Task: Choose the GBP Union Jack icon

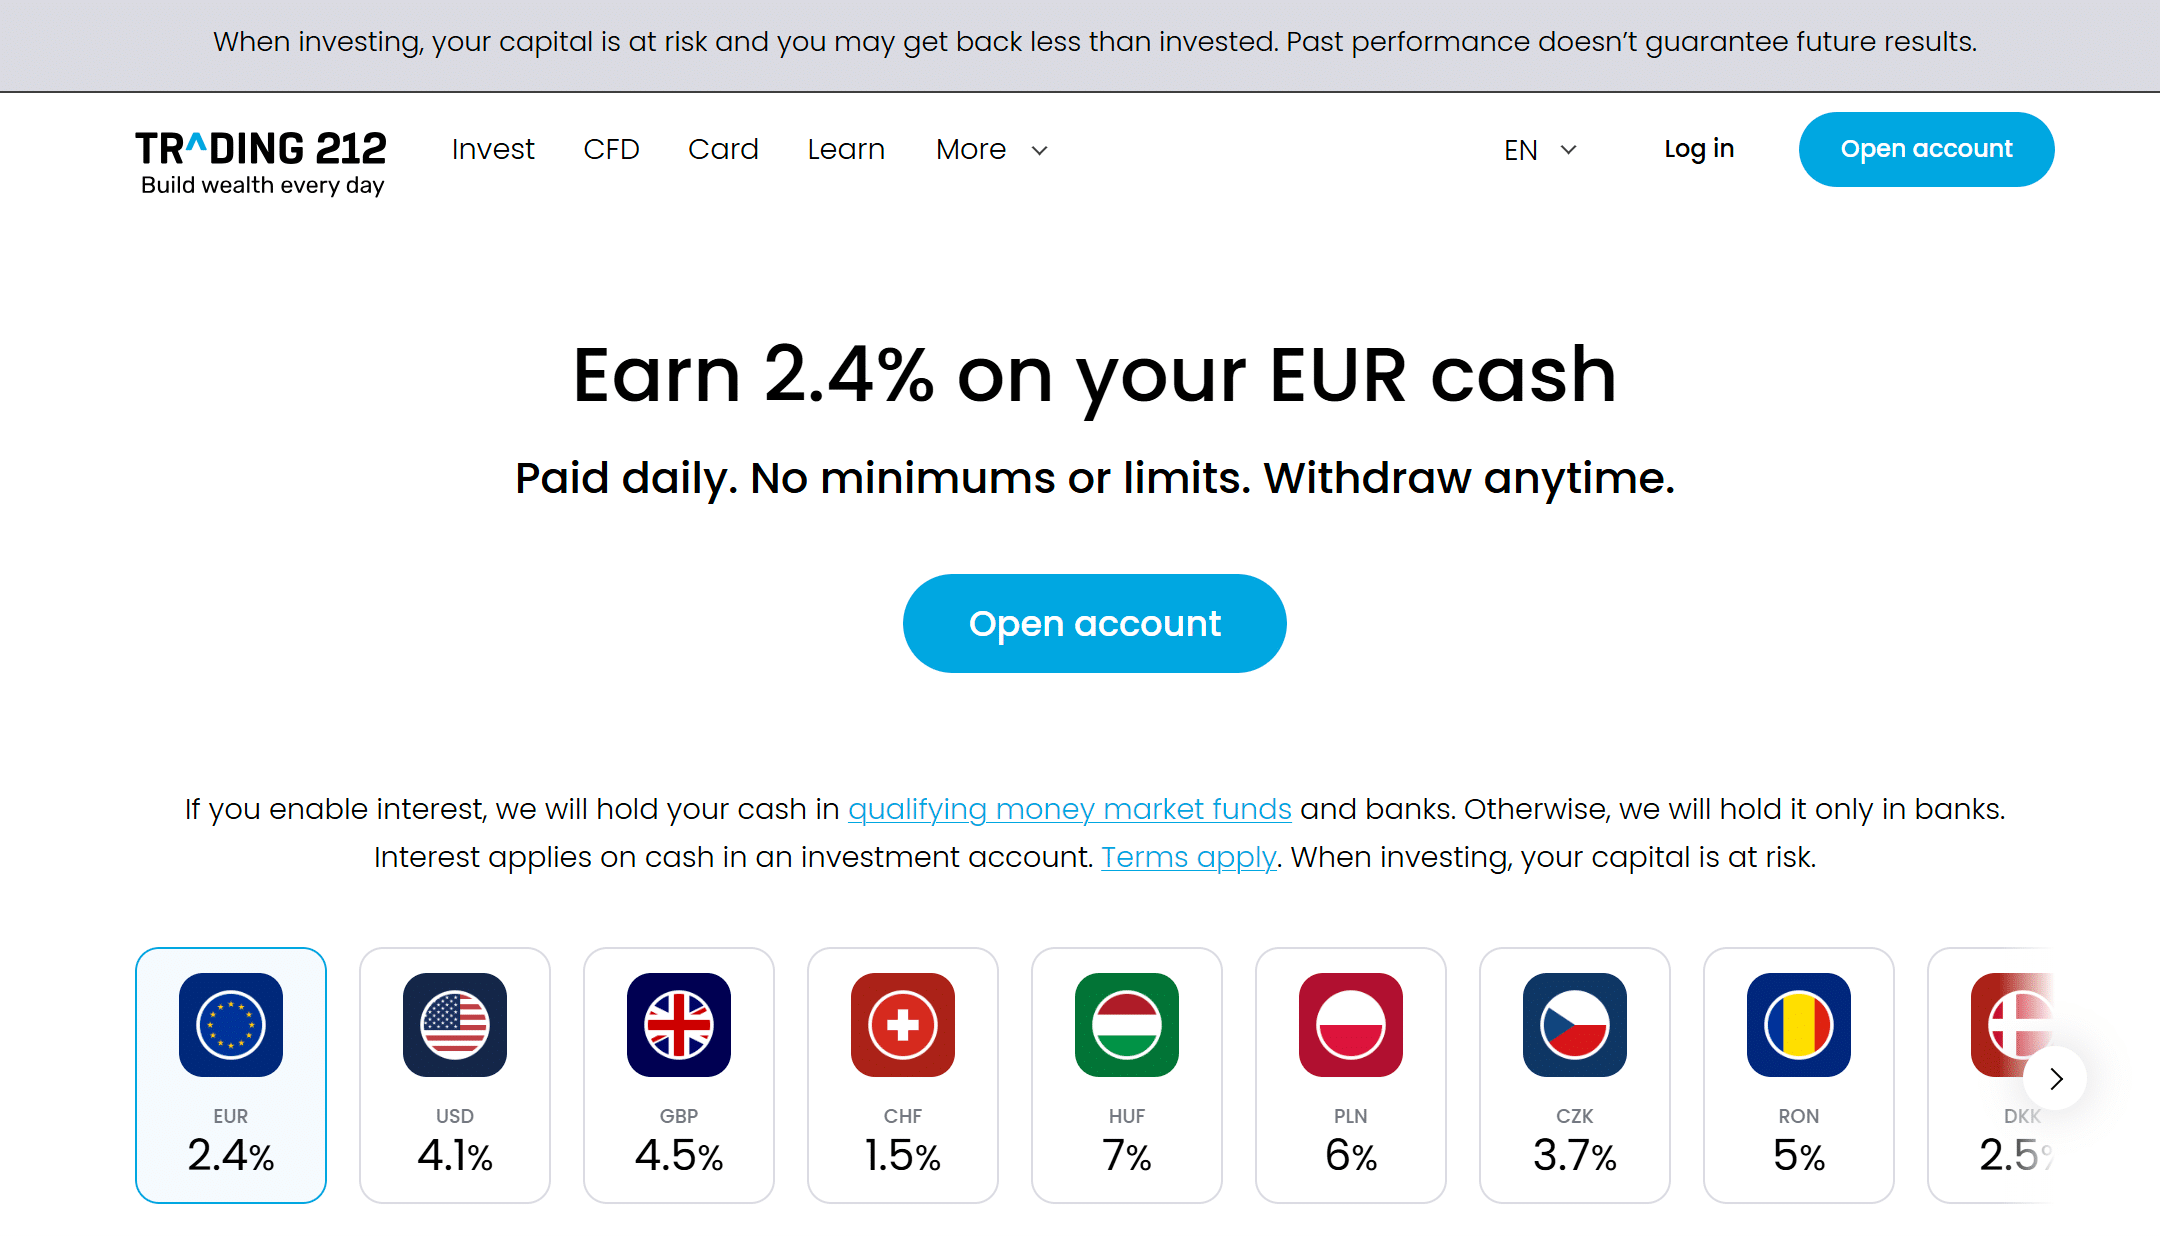Action: click(x=679, y=1025)
